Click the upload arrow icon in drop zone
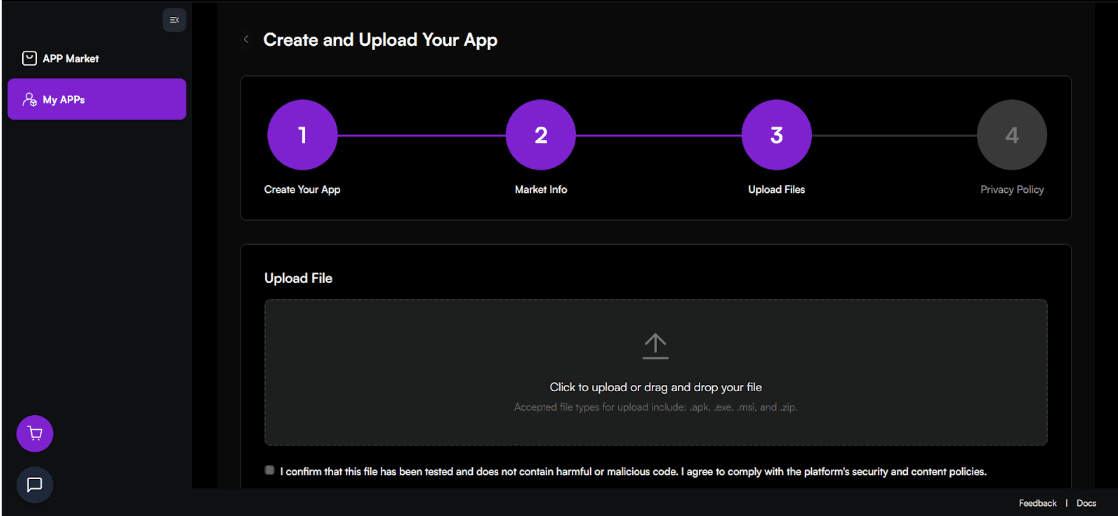The width and height of the screenshot is (1118, 516). pyautogui.click(x=655, y=346)
